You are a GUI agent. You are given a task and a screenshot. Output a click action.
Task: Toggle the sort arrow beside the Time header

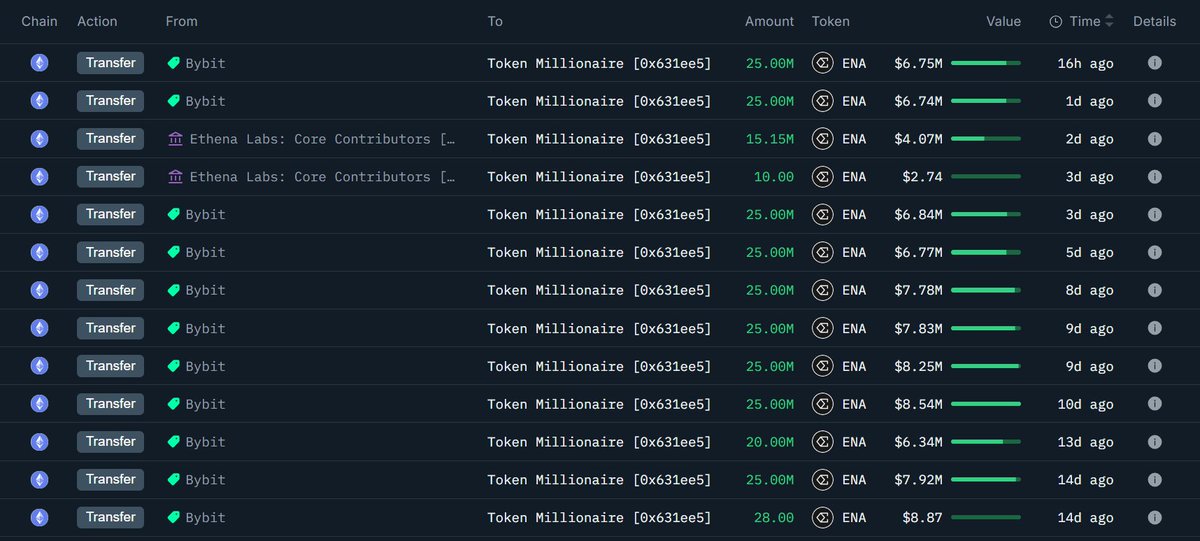tap(1110, 21)
